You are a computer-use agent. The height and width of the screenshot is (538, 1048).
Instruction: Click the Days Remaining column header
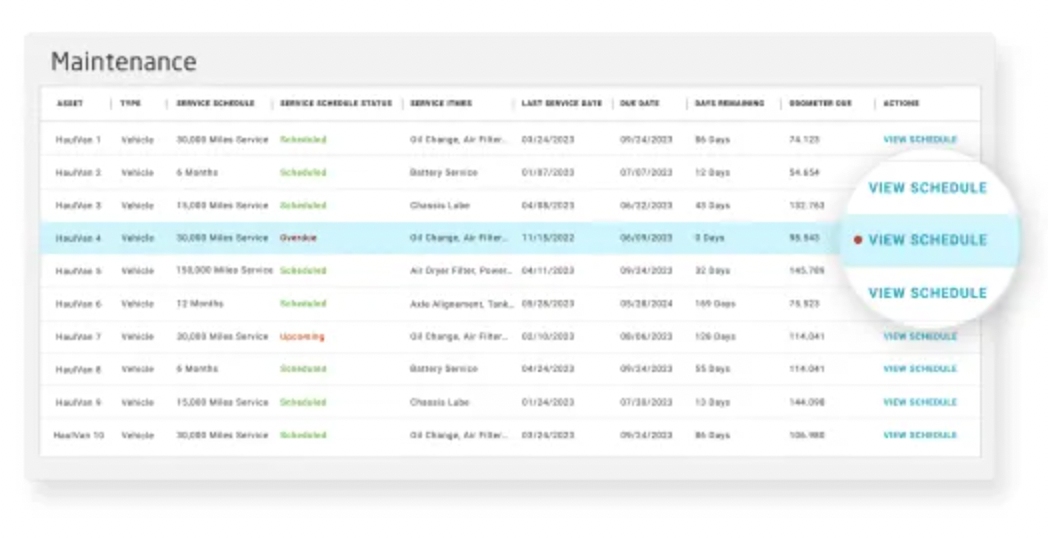729,103
